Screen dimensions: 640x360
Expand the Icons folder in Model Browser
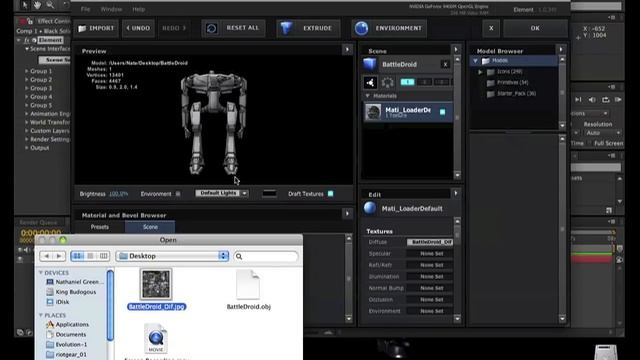tap(480, 72)
